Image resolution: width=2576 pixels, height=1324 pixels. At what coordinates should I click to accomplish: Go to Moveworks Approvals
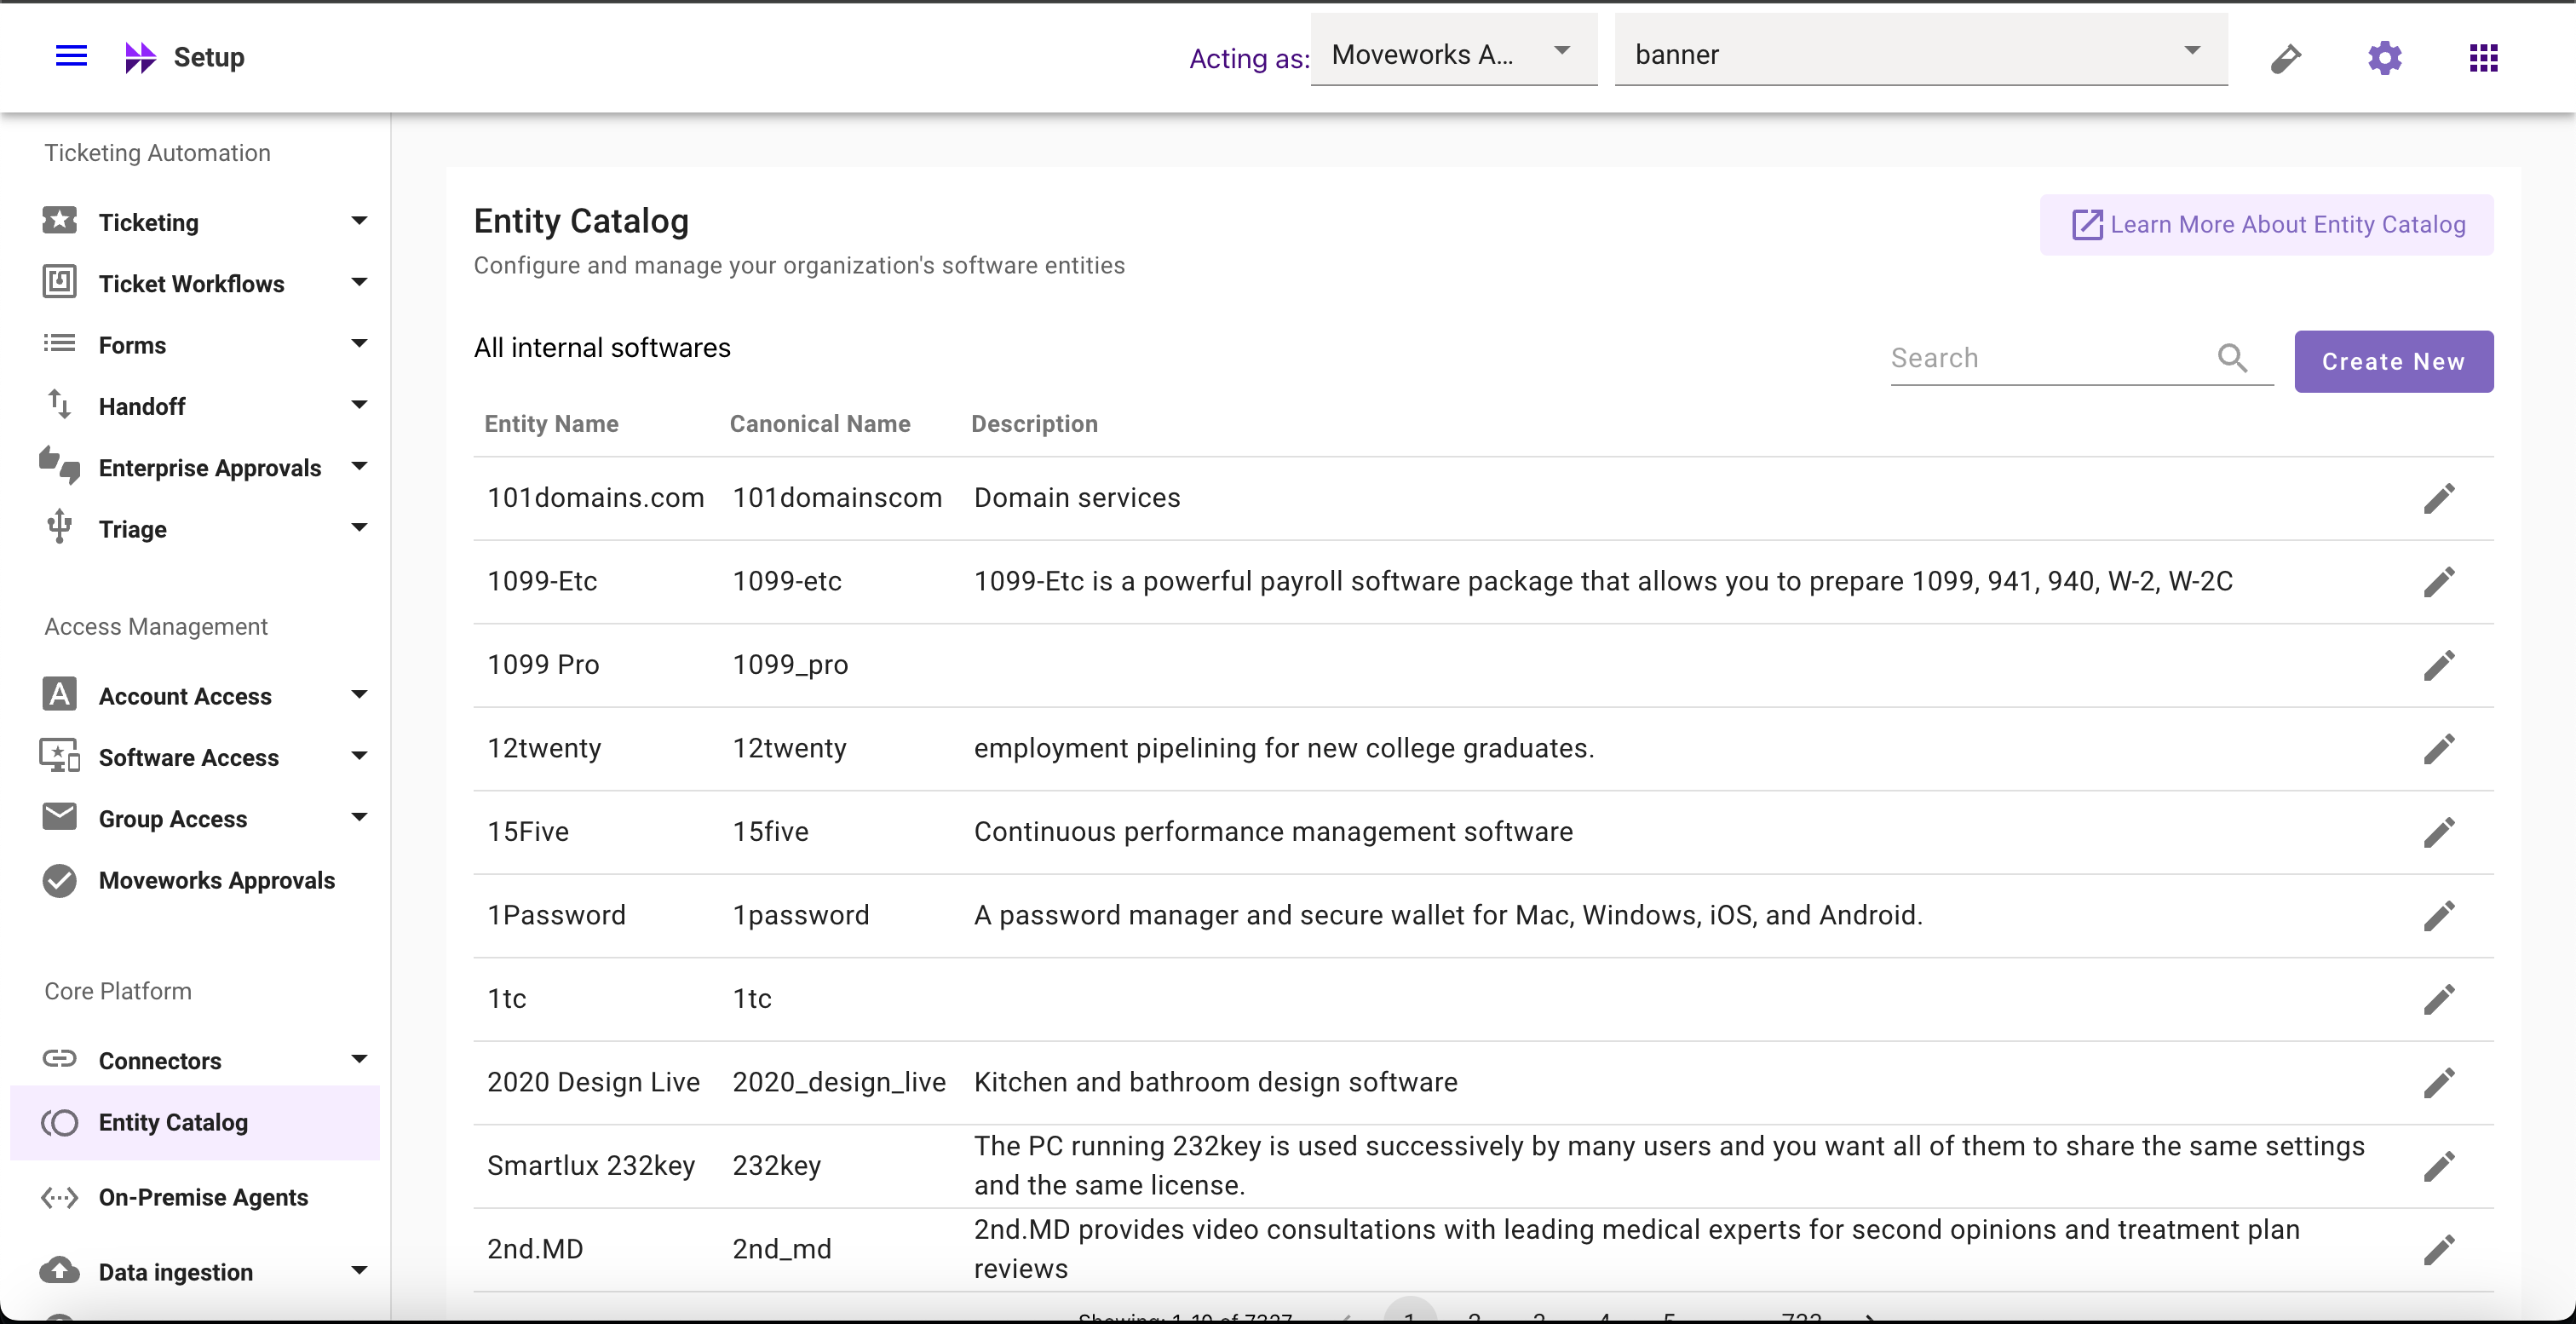pyautogui.click(x=216, y=880)
